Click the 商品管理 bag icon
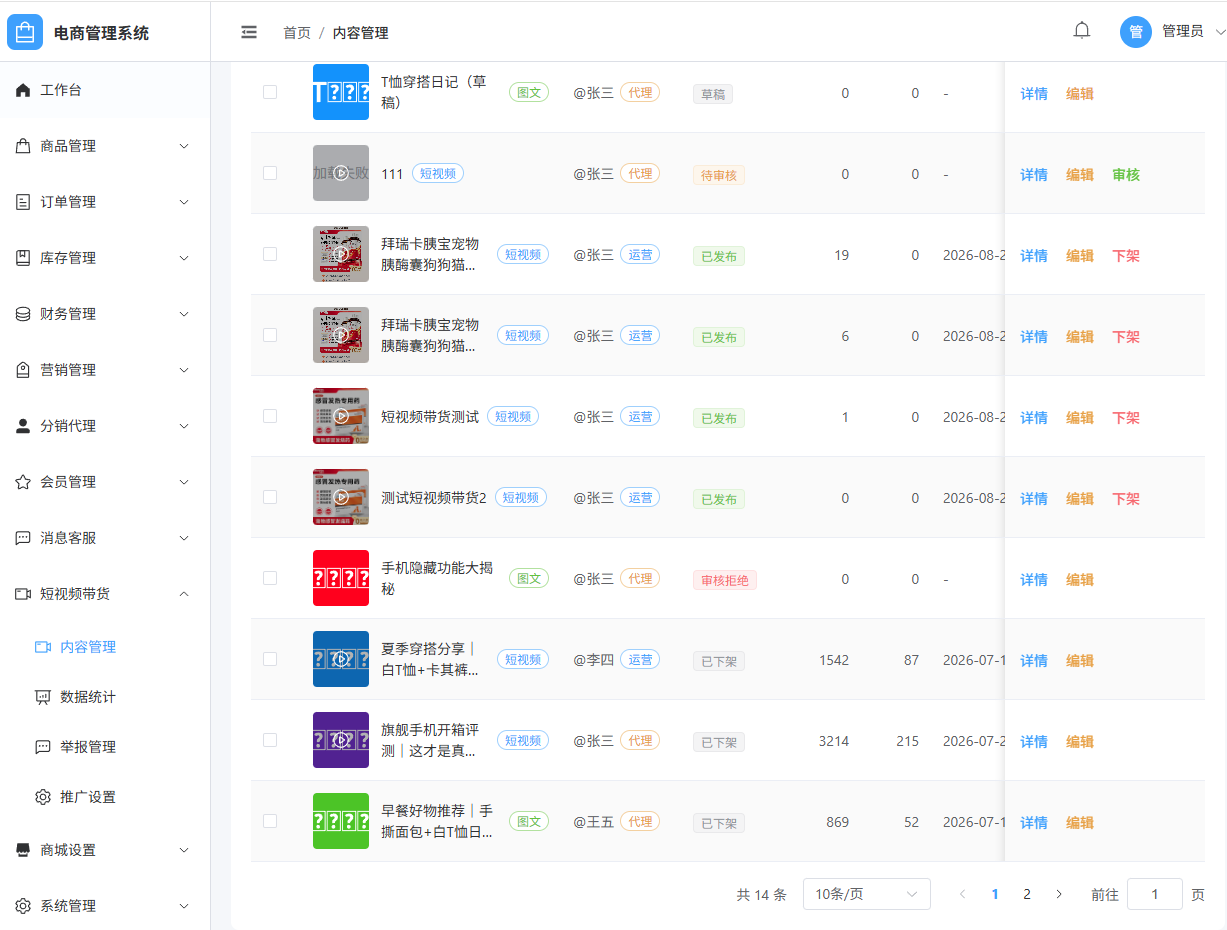Viewport: 1227px width, 930px height. tap(23, 146)
